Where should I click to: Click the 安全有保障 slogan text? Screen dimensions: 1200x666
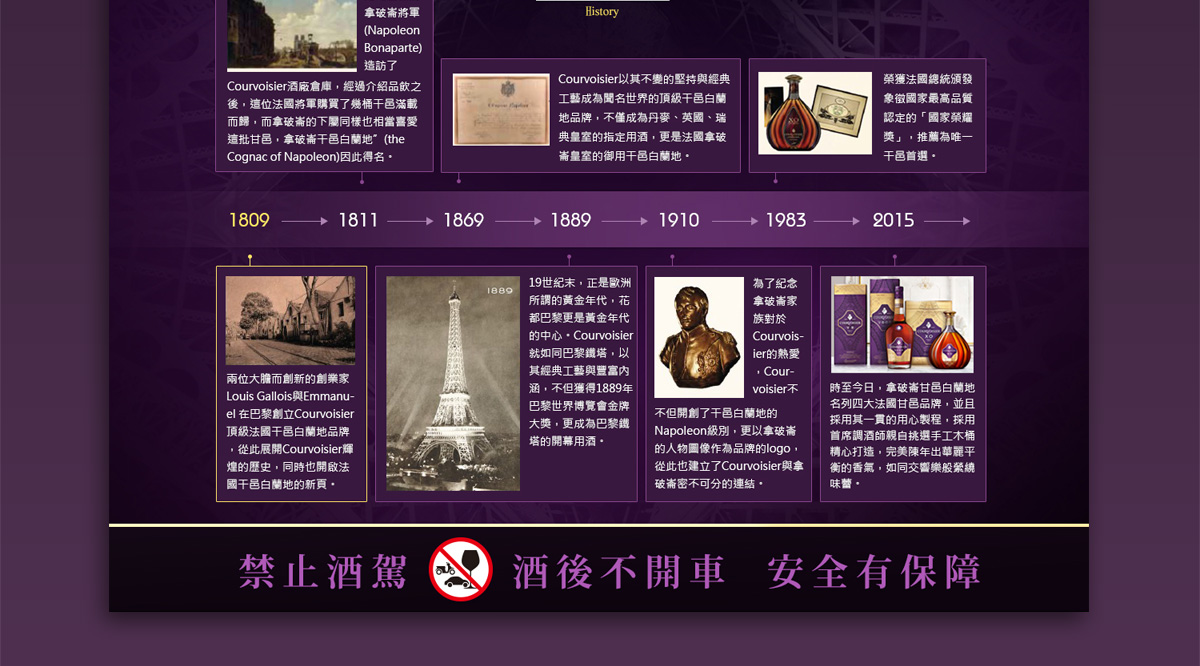874,572
